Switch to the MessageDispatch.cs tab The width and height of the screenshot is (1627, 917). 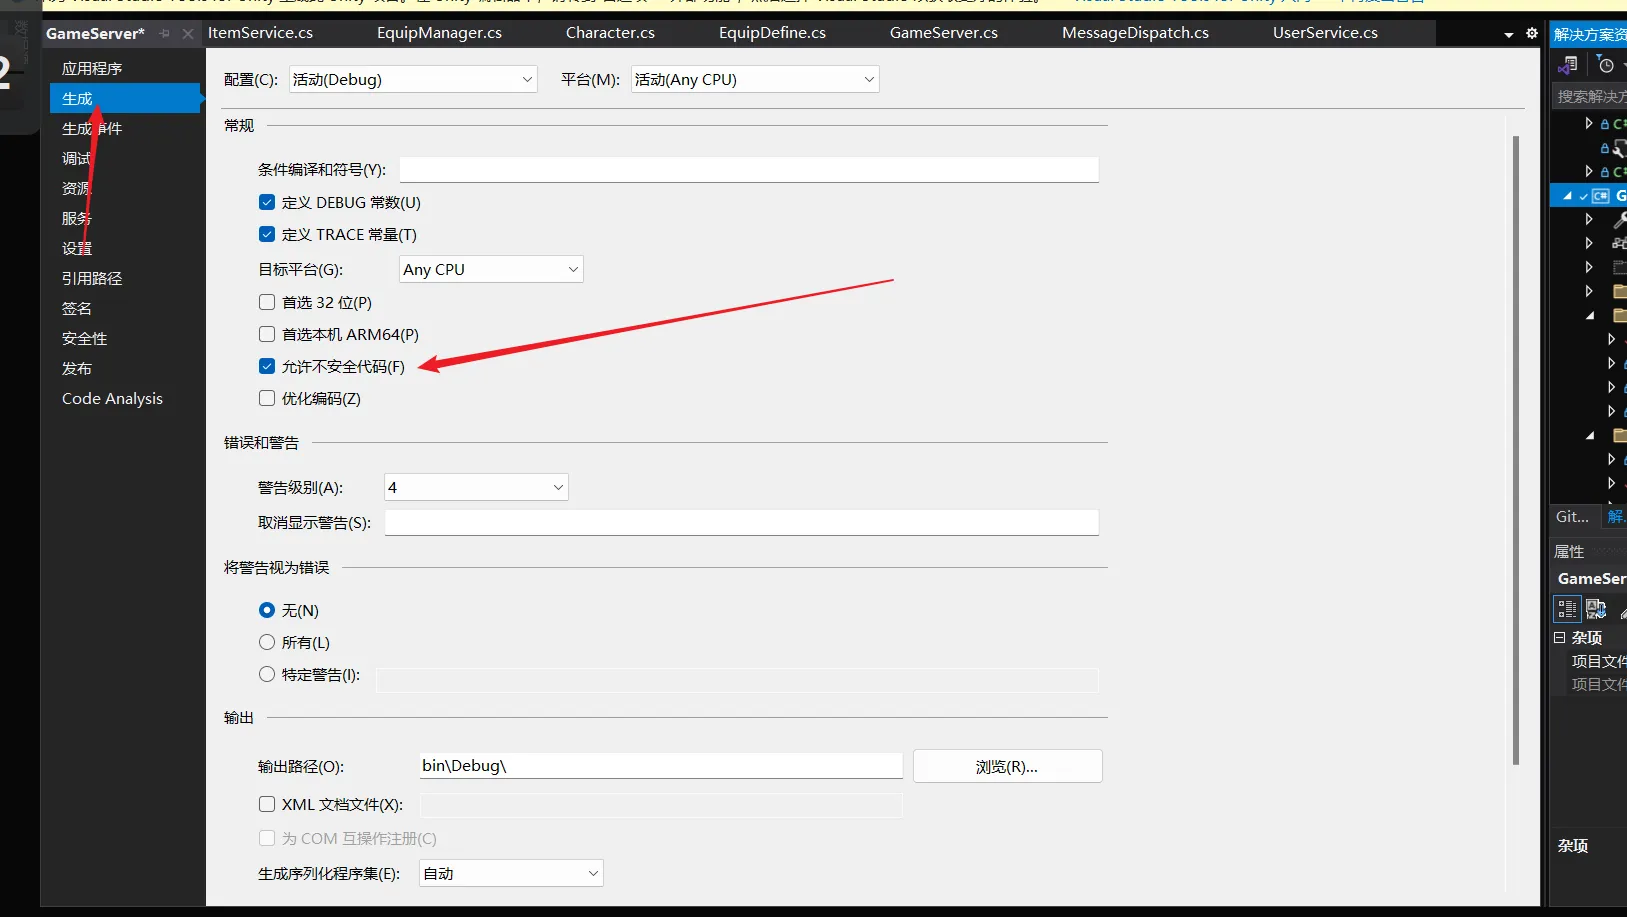pos(1135,33)
